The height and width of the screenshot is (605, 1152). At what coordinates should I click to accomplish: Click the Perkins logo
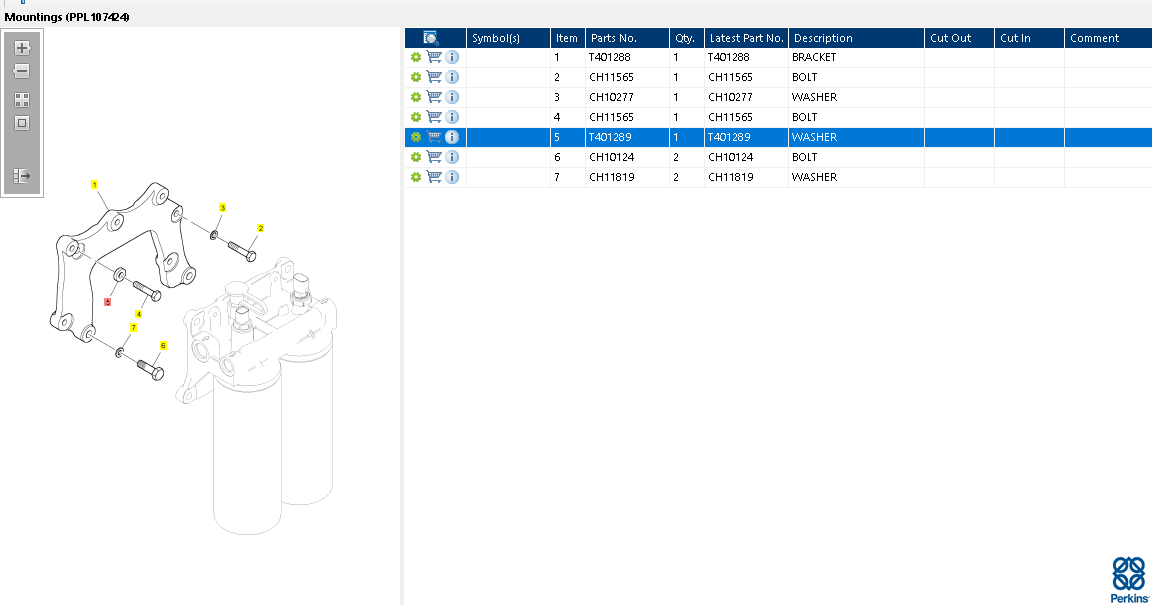click(x=1129, y=580)
